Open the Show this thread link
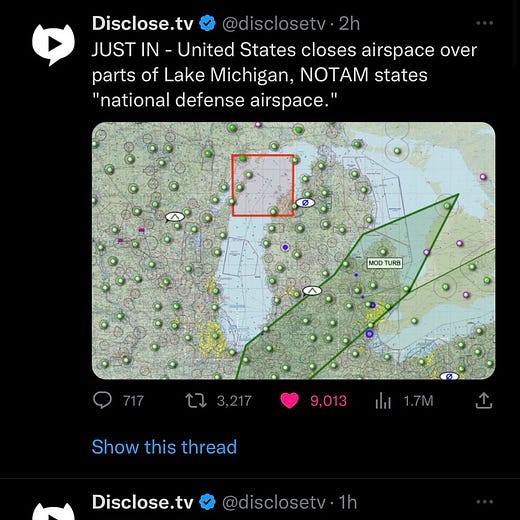 point(164,447)
